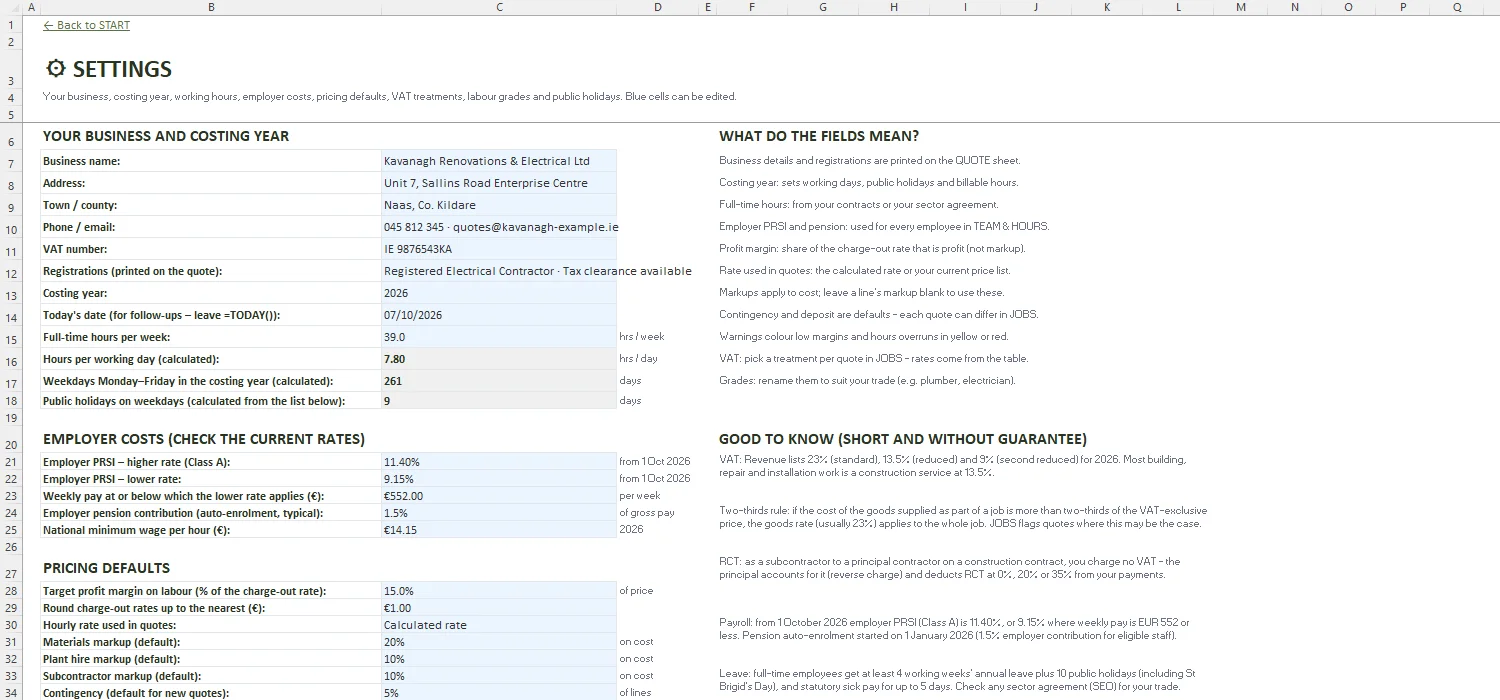Image resolution: width=1500 pixels, height=700 pixels.
Task: Select column B header
Action: tap(211, 7)
